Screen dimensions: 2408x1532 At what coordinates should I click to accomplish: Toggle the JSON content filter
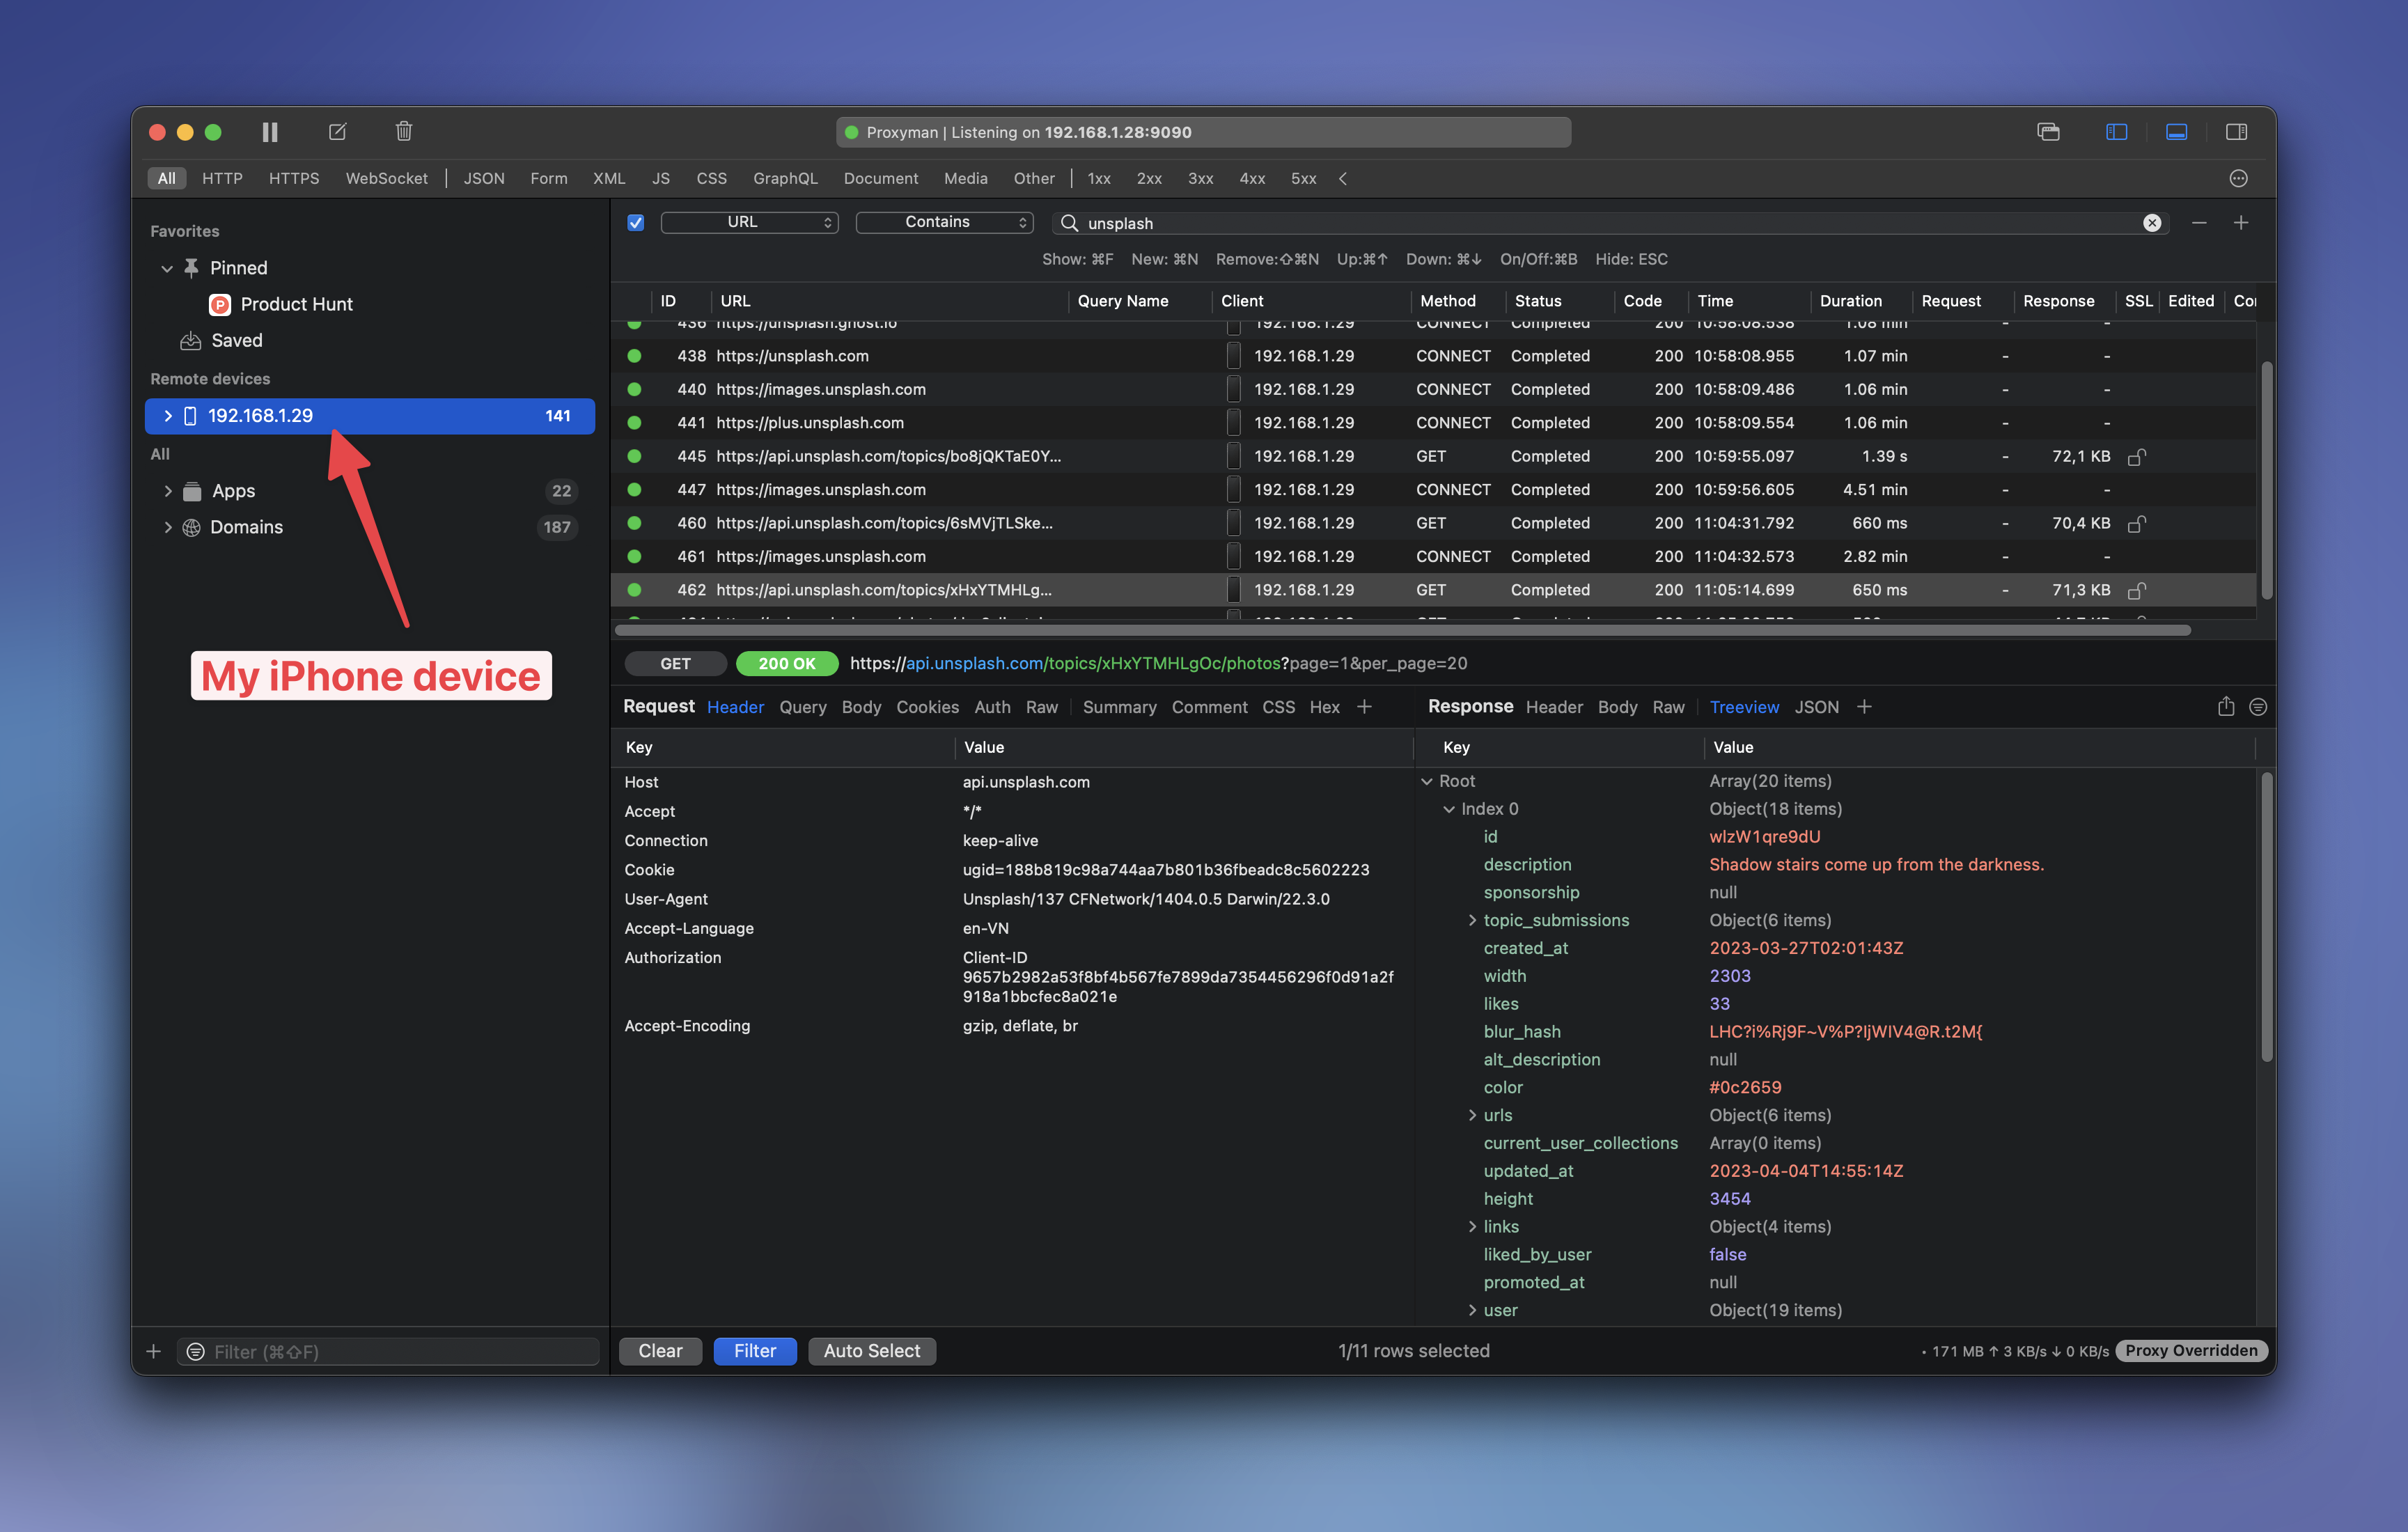coord(484,178)
